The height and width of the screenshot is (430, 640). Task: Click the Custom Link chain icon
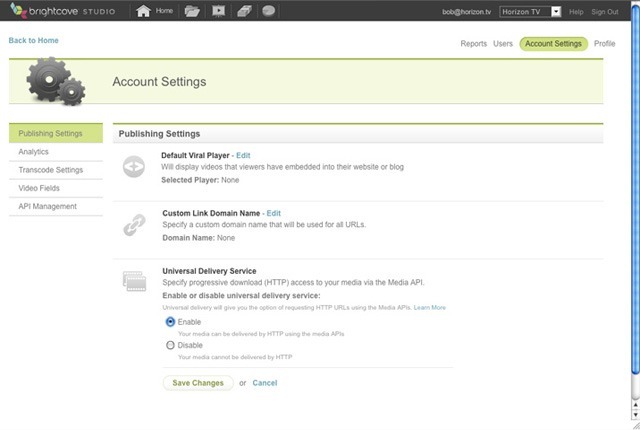[134, 225]
